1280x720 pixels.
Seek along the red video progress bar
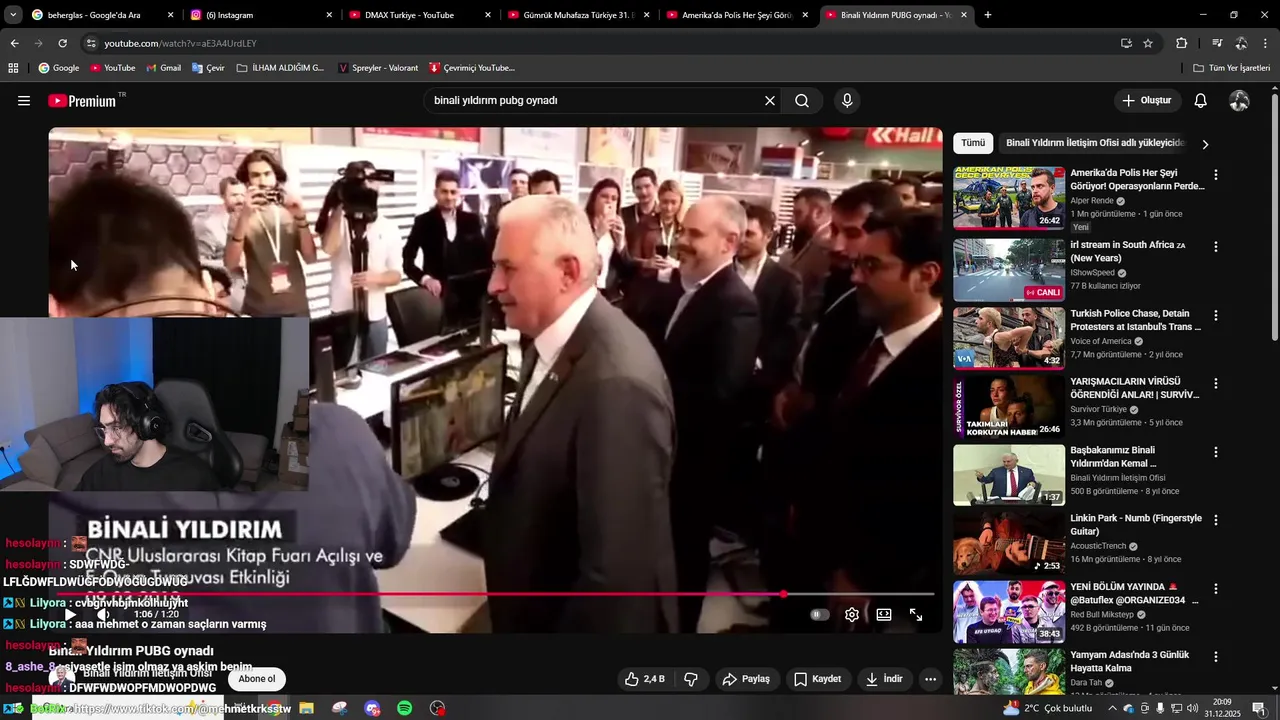[495, 594]
